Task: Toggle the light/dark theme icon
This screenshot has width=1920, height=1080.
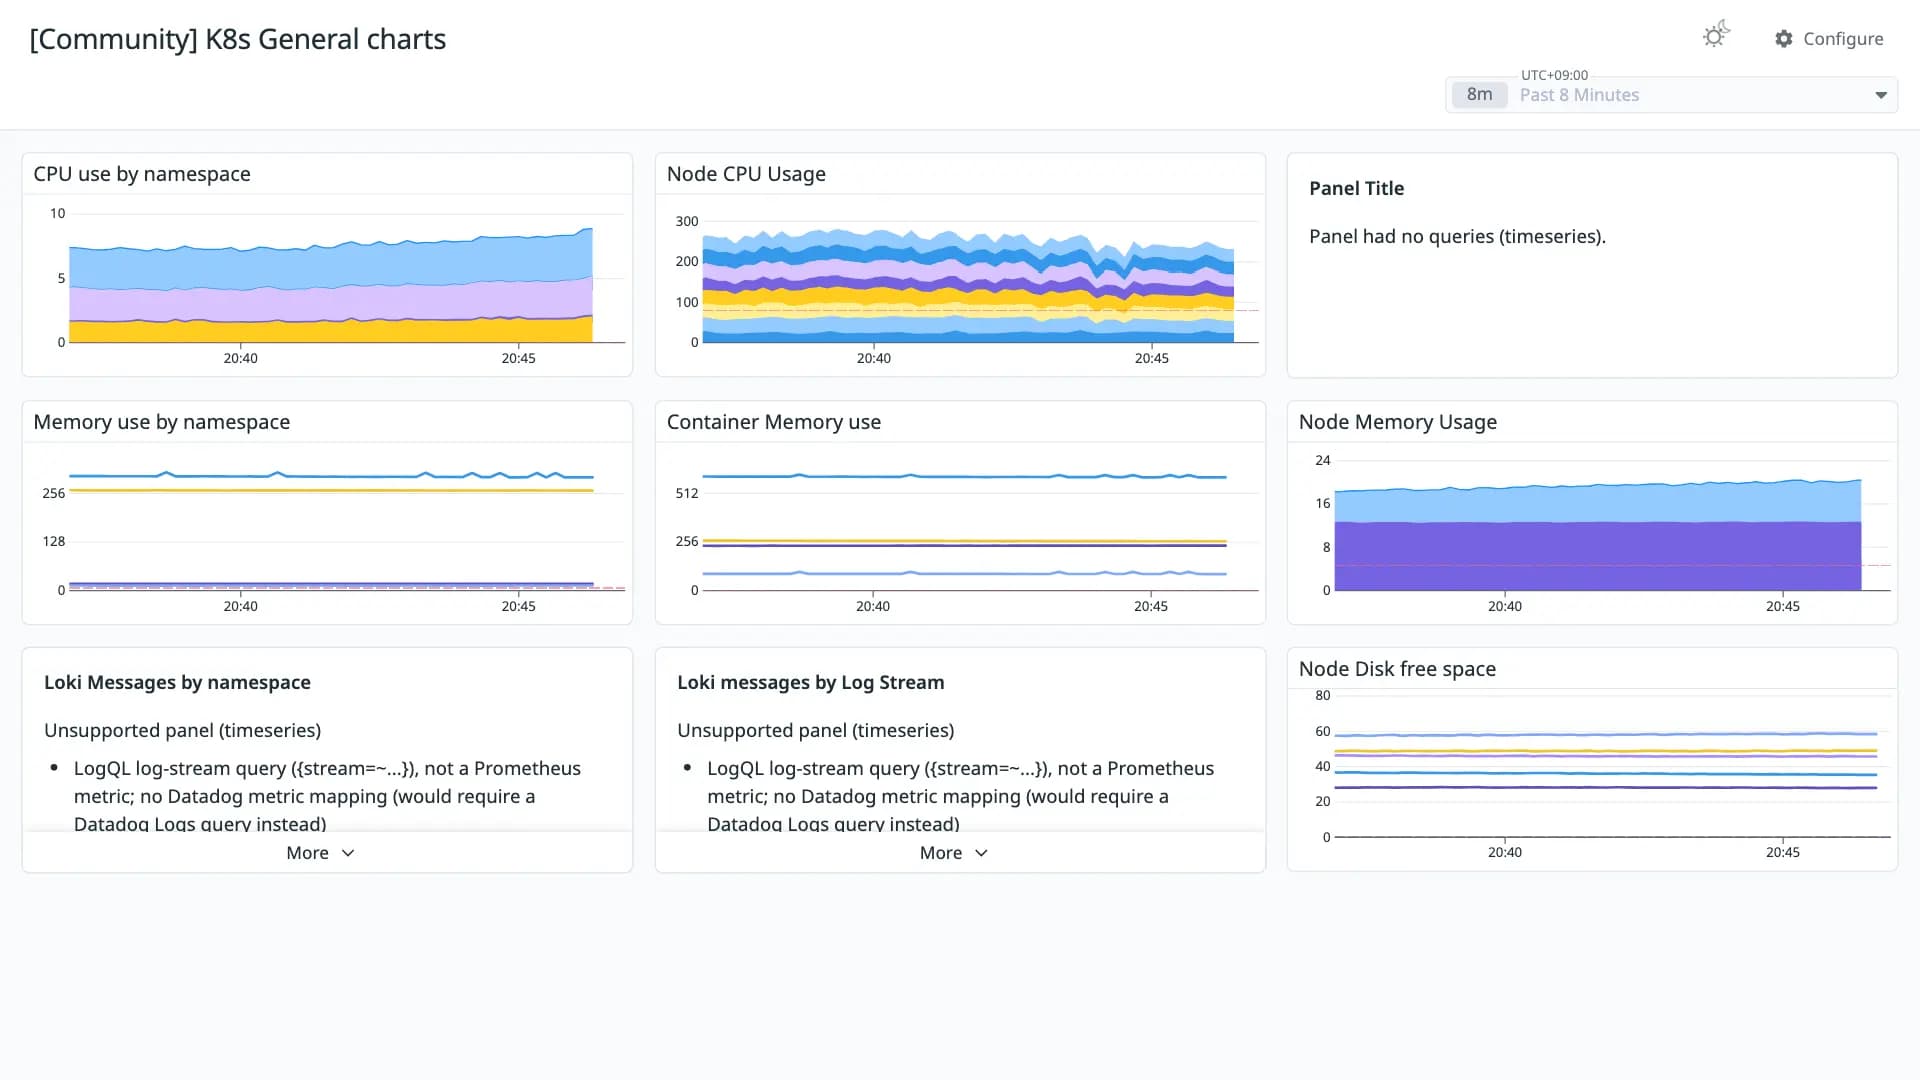Action: pos(1716,36)
